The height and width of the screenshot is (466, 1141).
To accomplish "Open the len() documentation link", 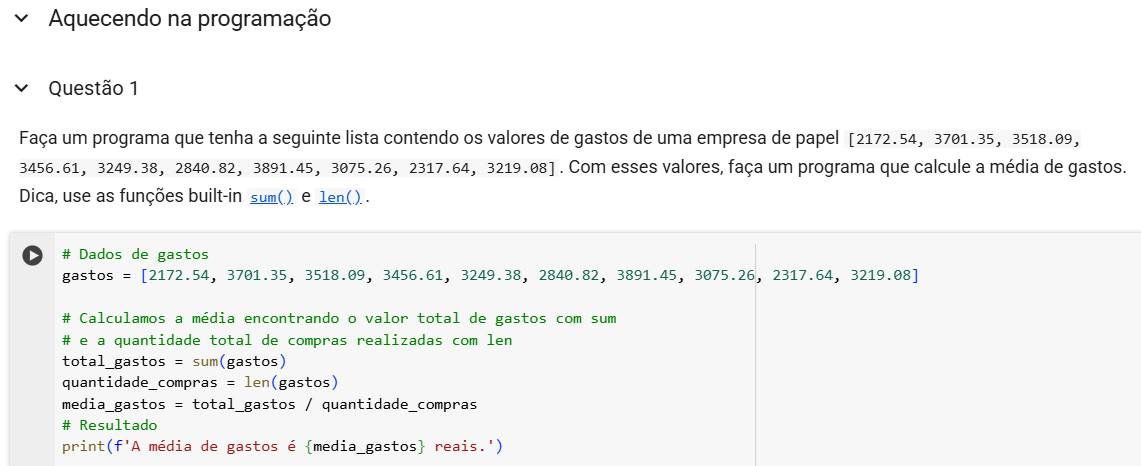I will pos(340,197).
